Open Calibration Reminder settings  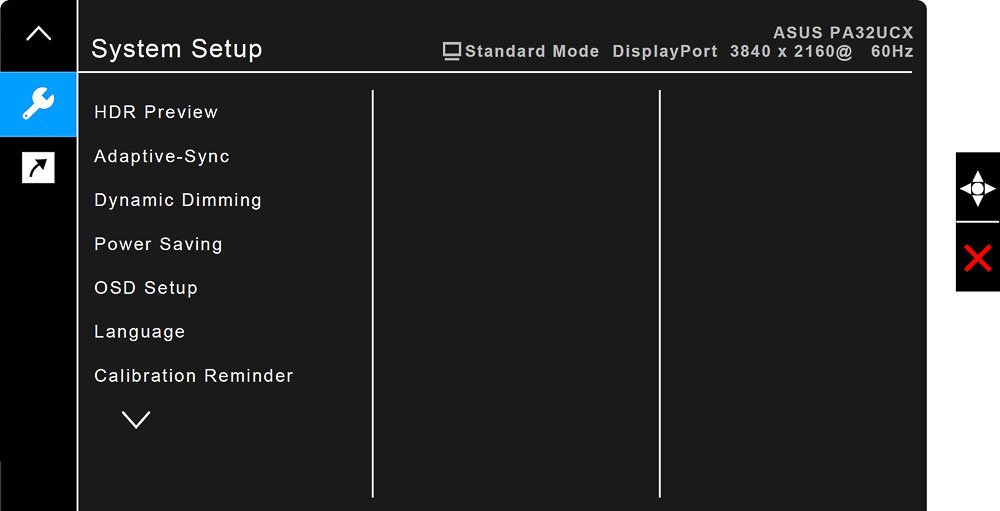point(194,376)
